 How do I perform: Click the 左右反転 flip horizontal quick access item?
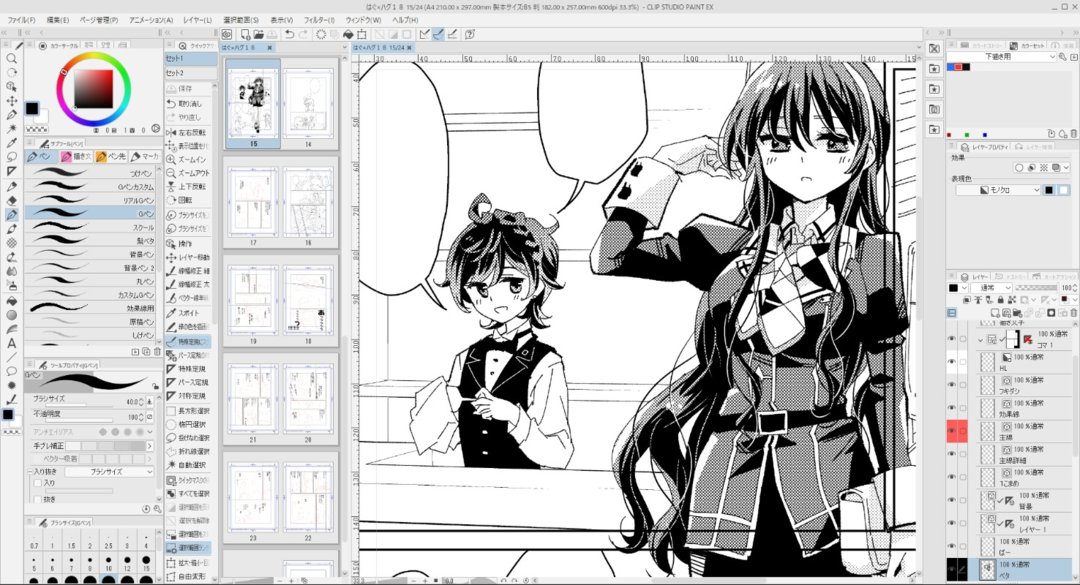188,132
